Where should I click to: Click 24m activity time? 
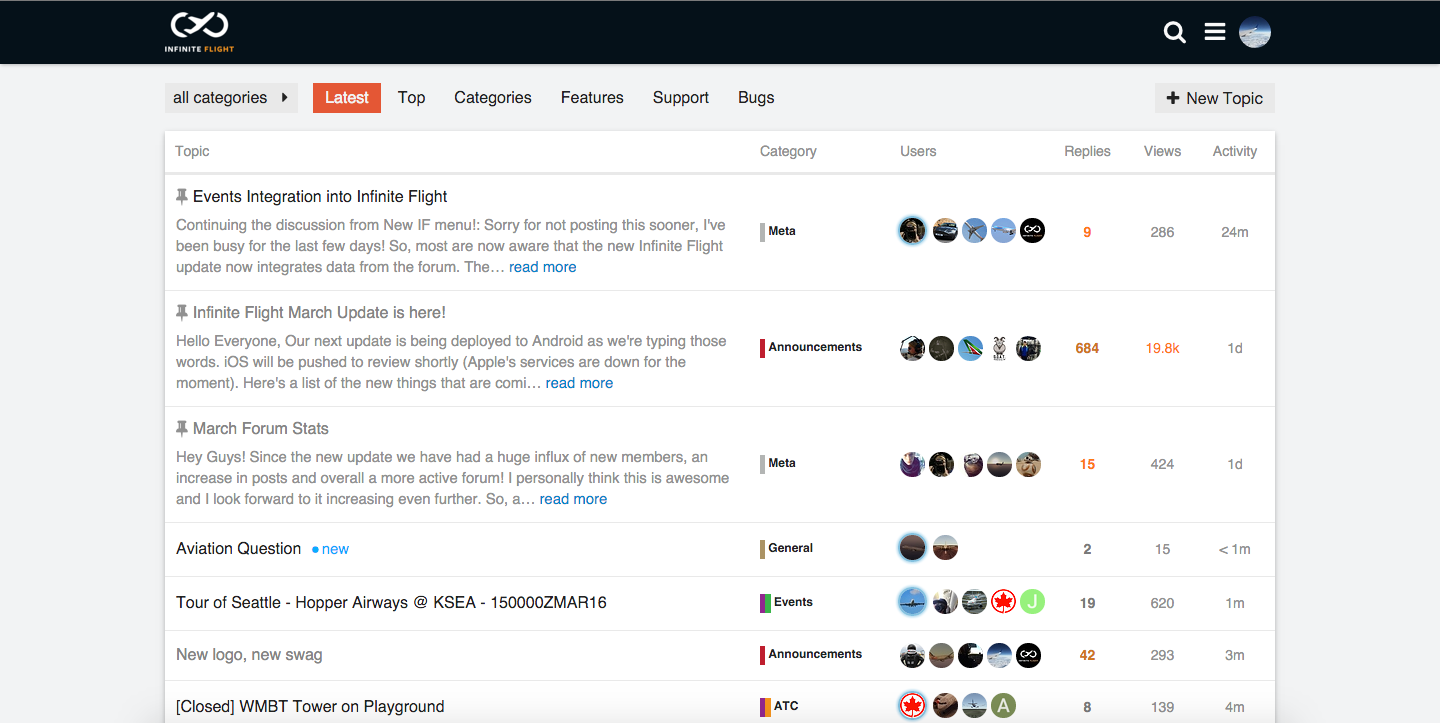(1235, 232)
